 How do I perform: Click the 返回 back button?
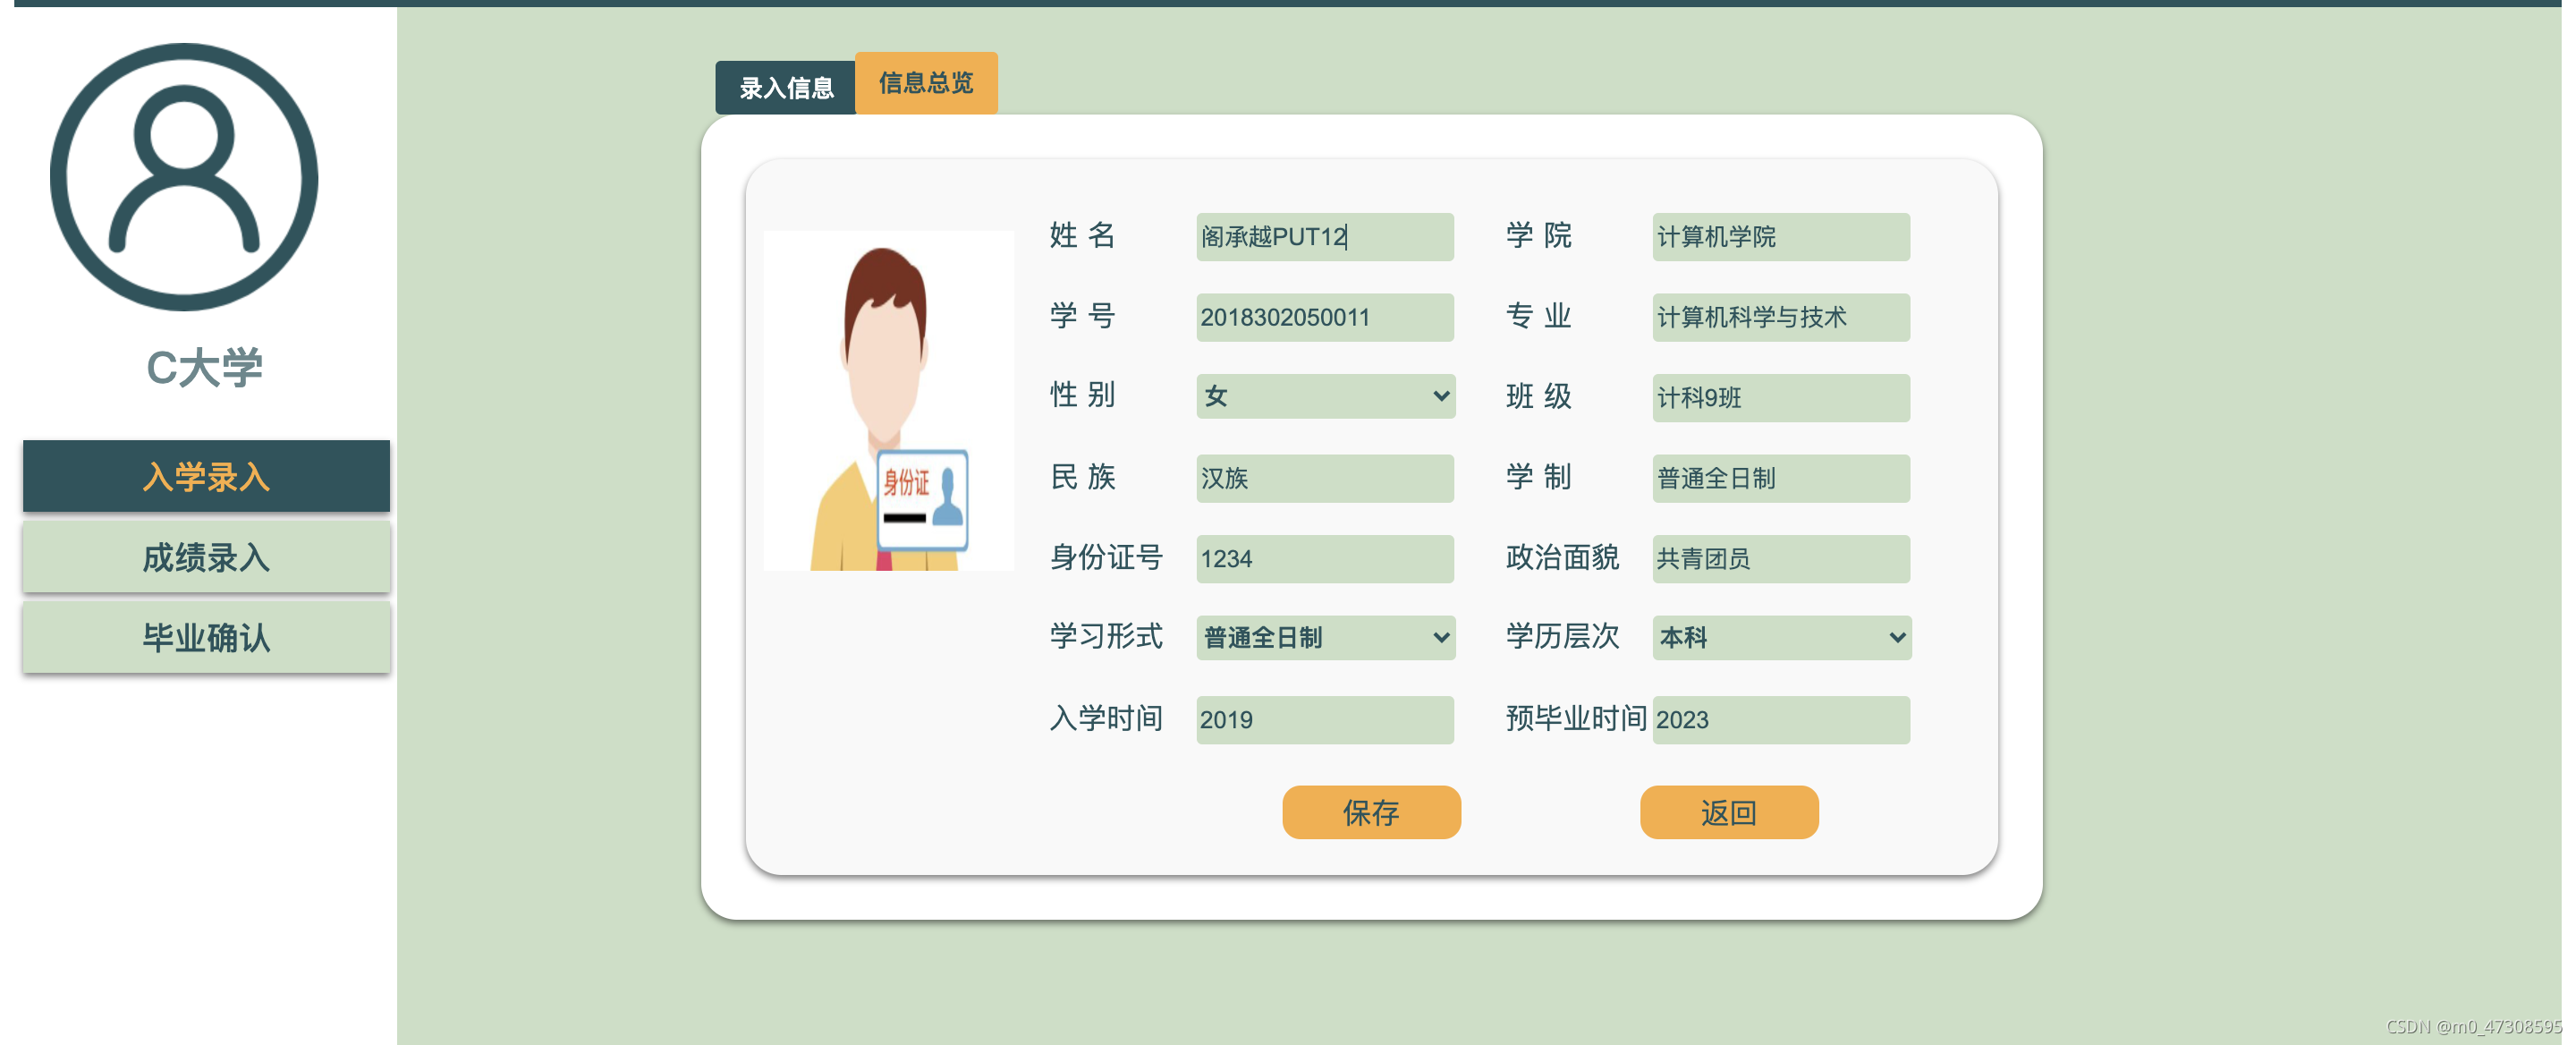(1728, 812)
